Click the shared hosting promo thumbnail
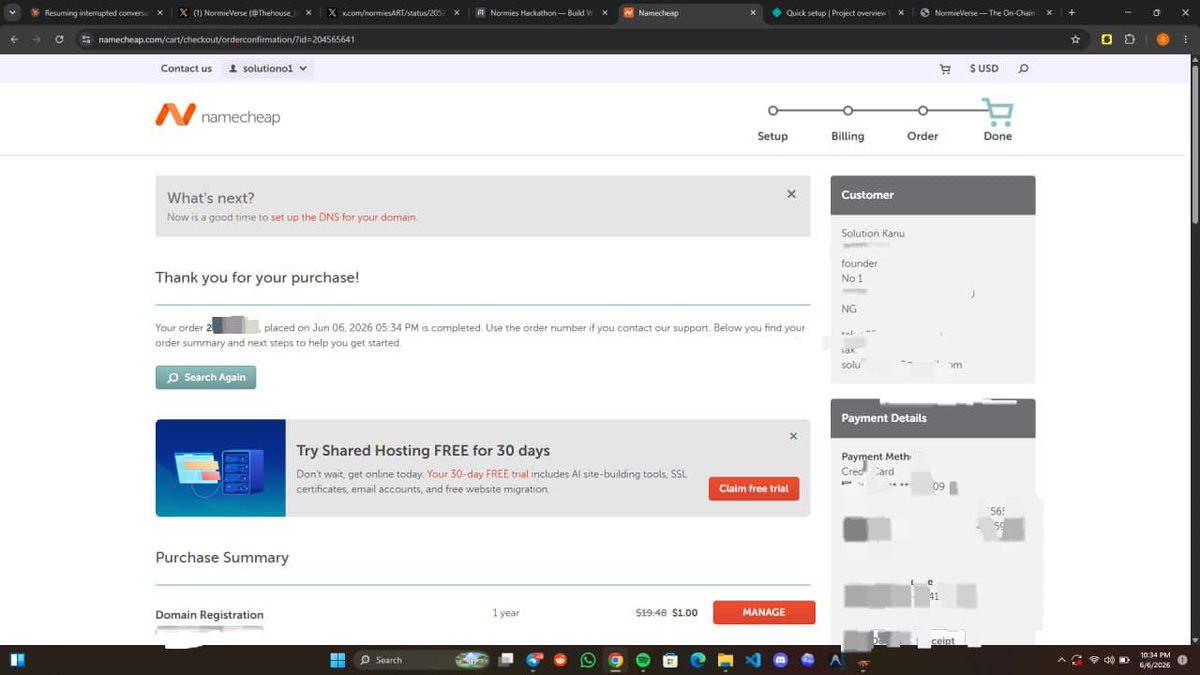Viewport: 1200px width, 675px height. tap(220, 468)
